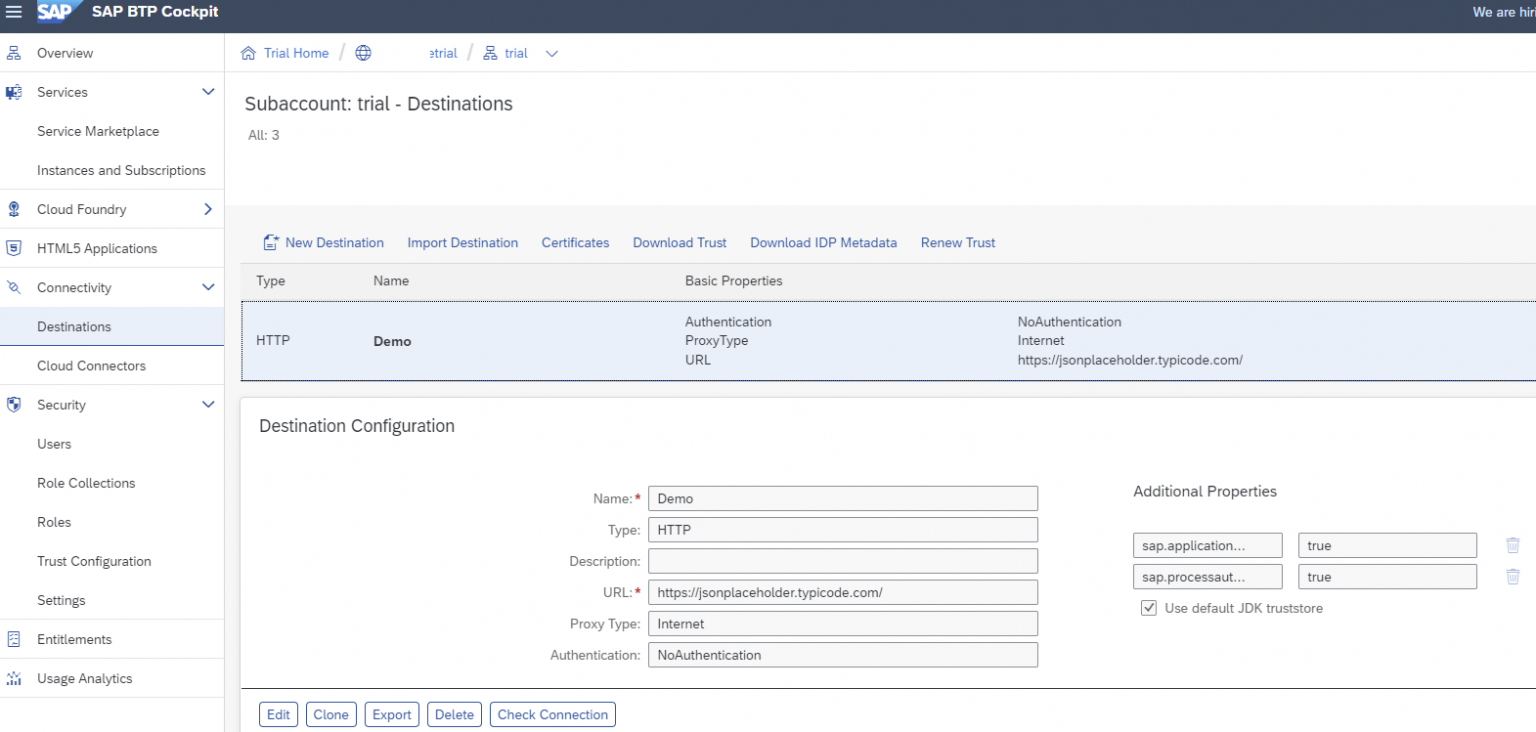Click the HTML5 Applications shield icon
The image size is (1536, 732).
12,248
